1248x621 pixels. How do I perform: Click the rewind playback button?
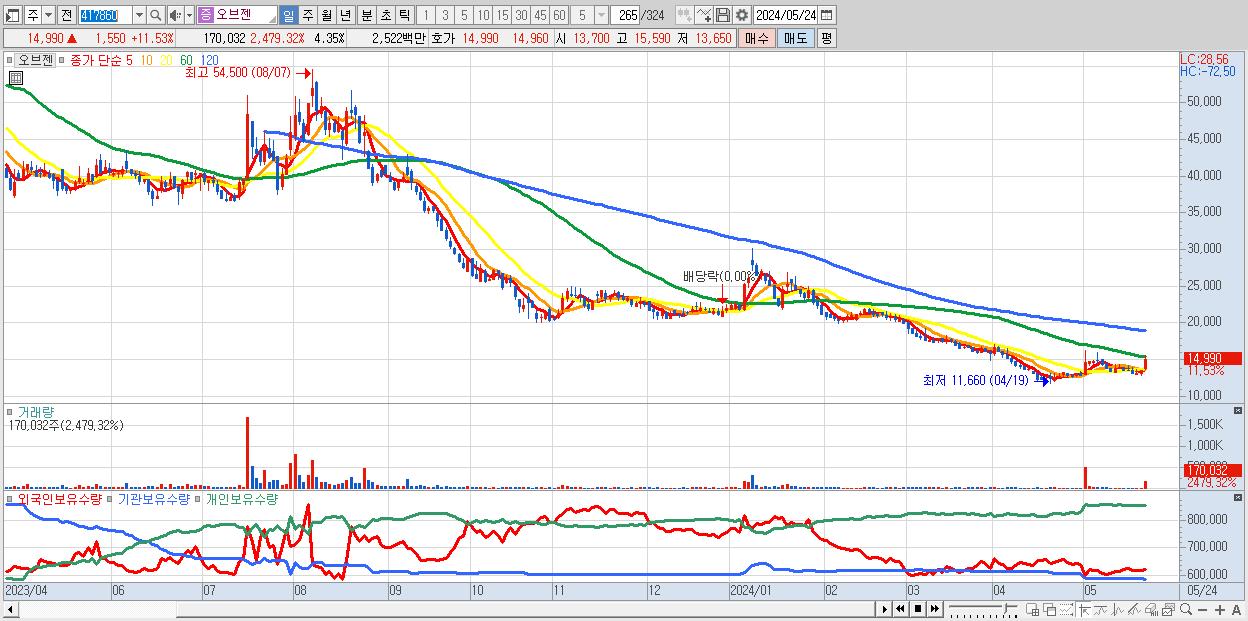tap(900, 609)
